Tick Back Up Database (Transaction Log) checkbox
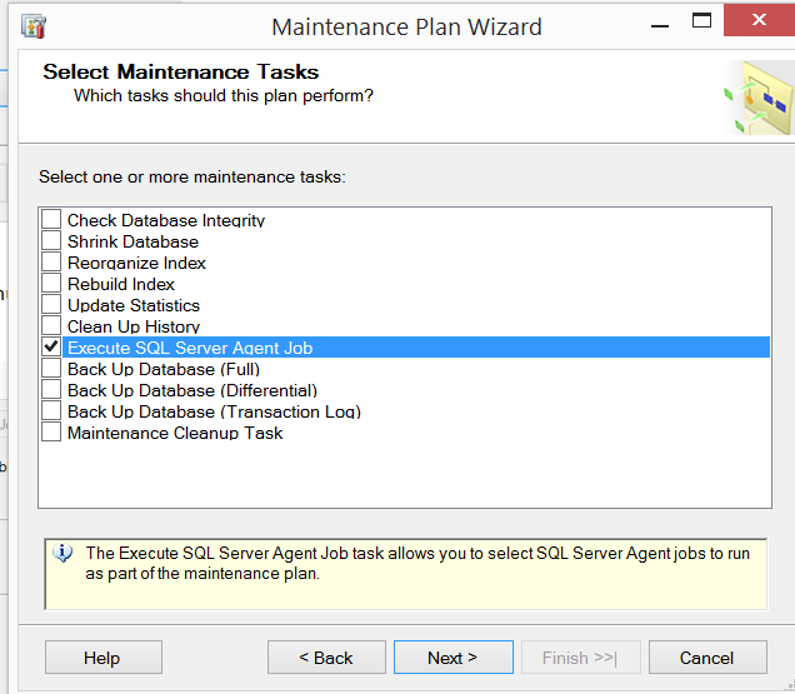795x694 pixels. click(51, 411)
